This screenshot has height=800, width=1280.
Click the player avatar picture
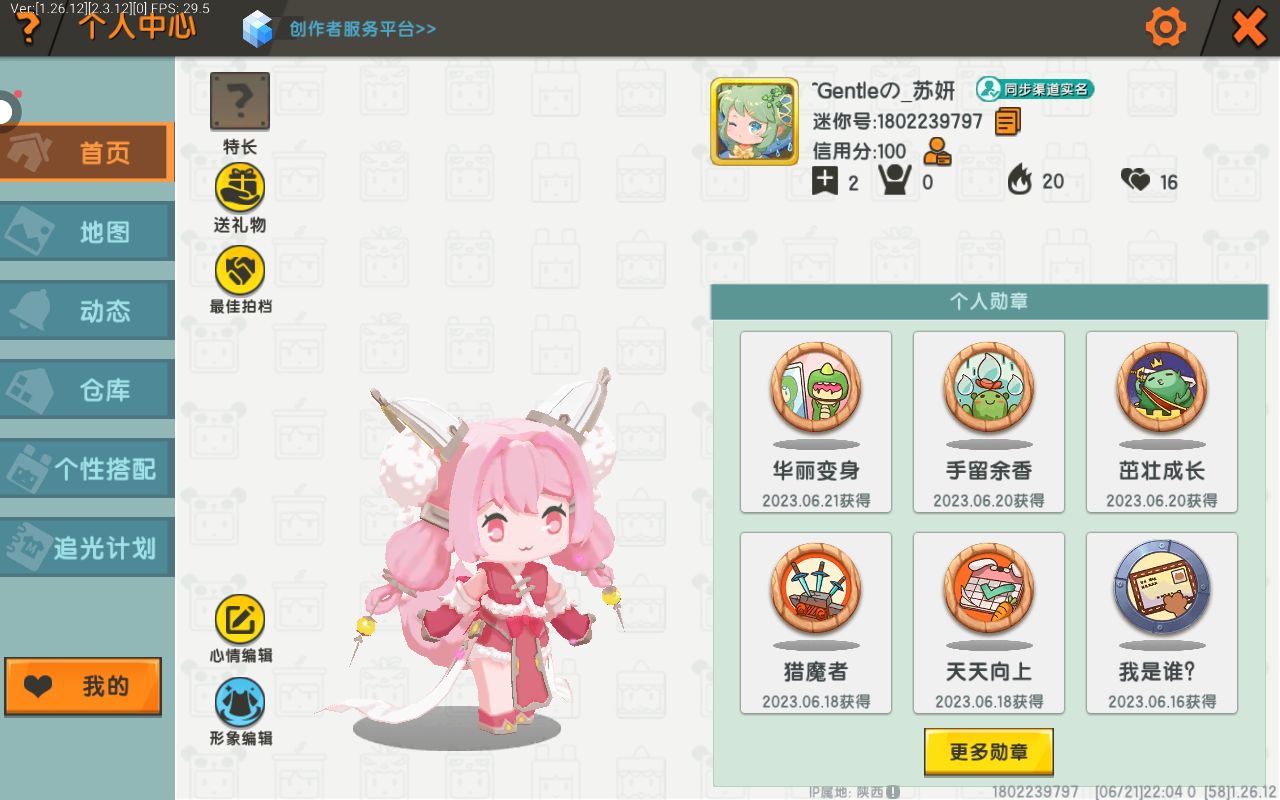point(755,121)
